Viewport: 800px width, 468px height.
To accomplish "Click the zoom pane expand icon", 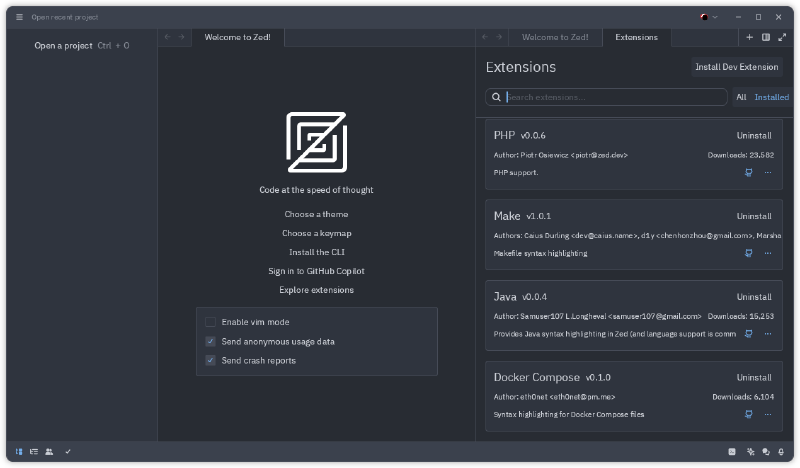I will click(x=782, y=37).
